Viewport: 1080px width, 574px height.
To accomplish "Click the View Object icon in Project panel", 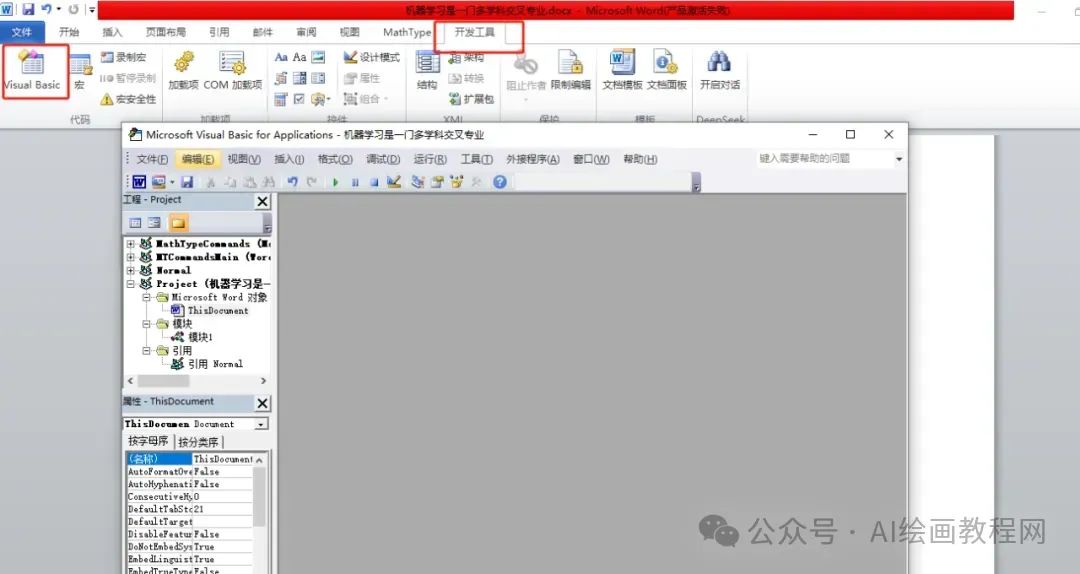I will pyautogui.click(x=154, y=223).
